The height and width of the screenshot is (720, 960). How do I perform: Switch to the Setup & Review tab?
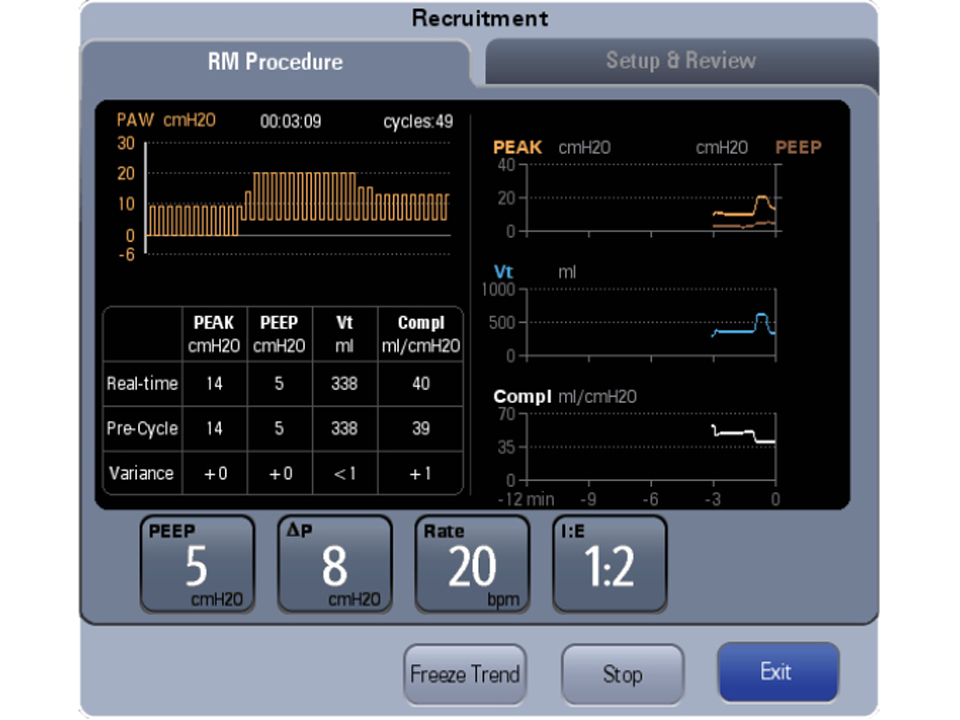[x=681, y=61]
